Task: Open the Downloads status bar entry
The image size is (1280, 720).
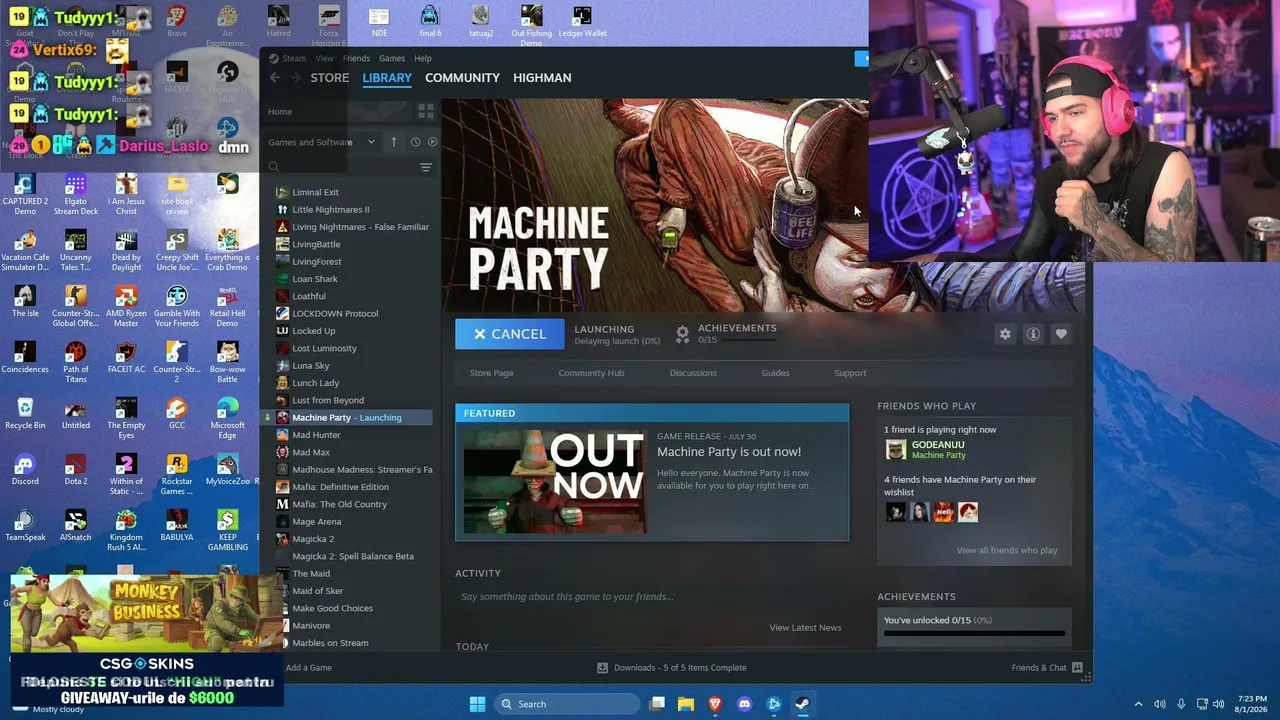Action: 672,668
